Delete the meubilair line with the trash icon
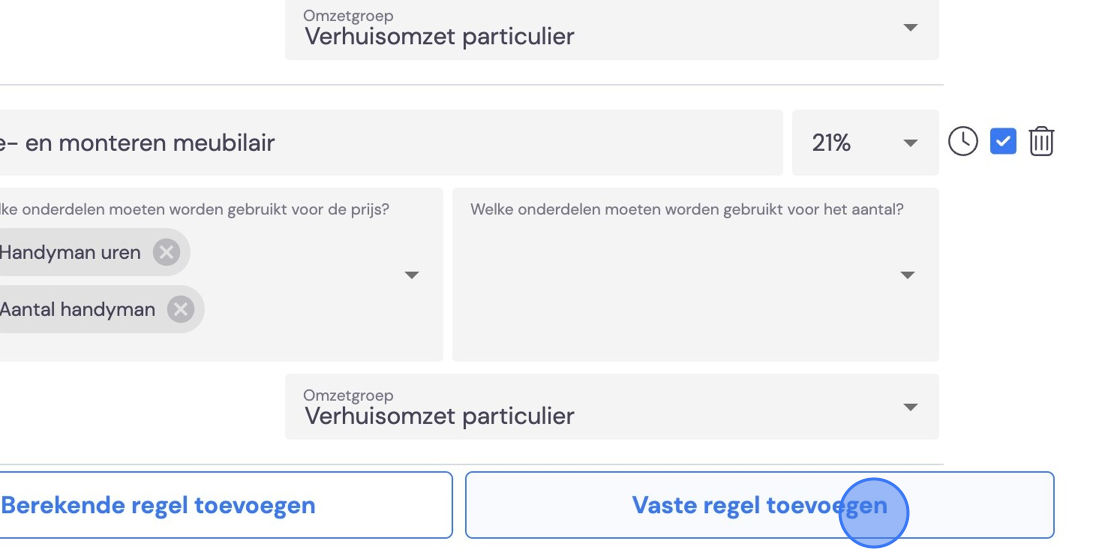This screenshot has width=1120, height=553. click(1041, 141)
